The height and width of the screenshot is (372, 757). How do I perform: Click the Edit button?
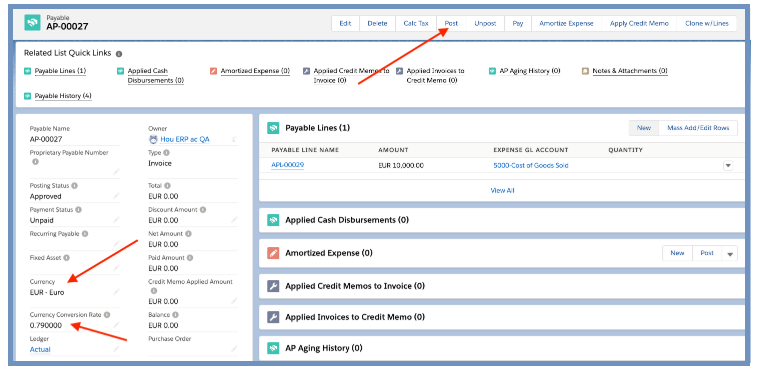(345, 23)
